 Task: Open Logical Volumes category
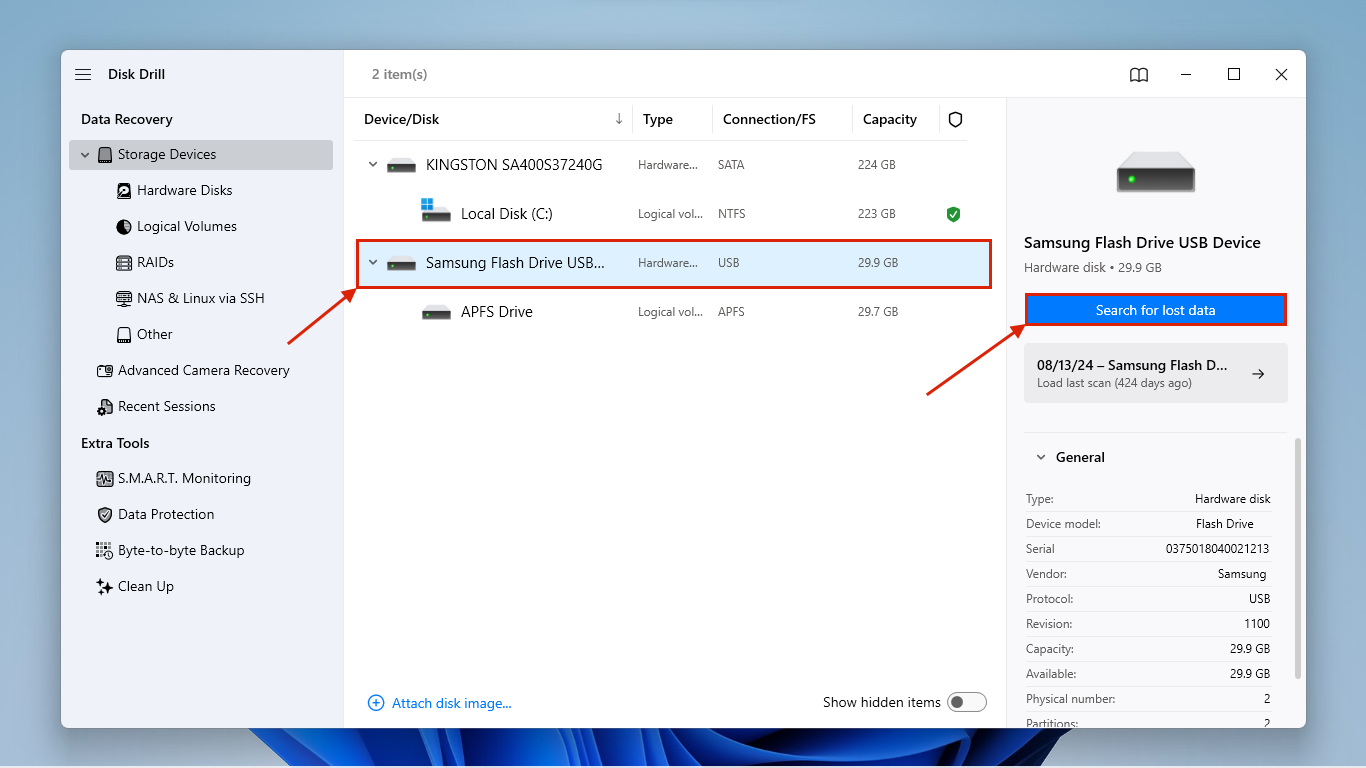tap(186, 226)
